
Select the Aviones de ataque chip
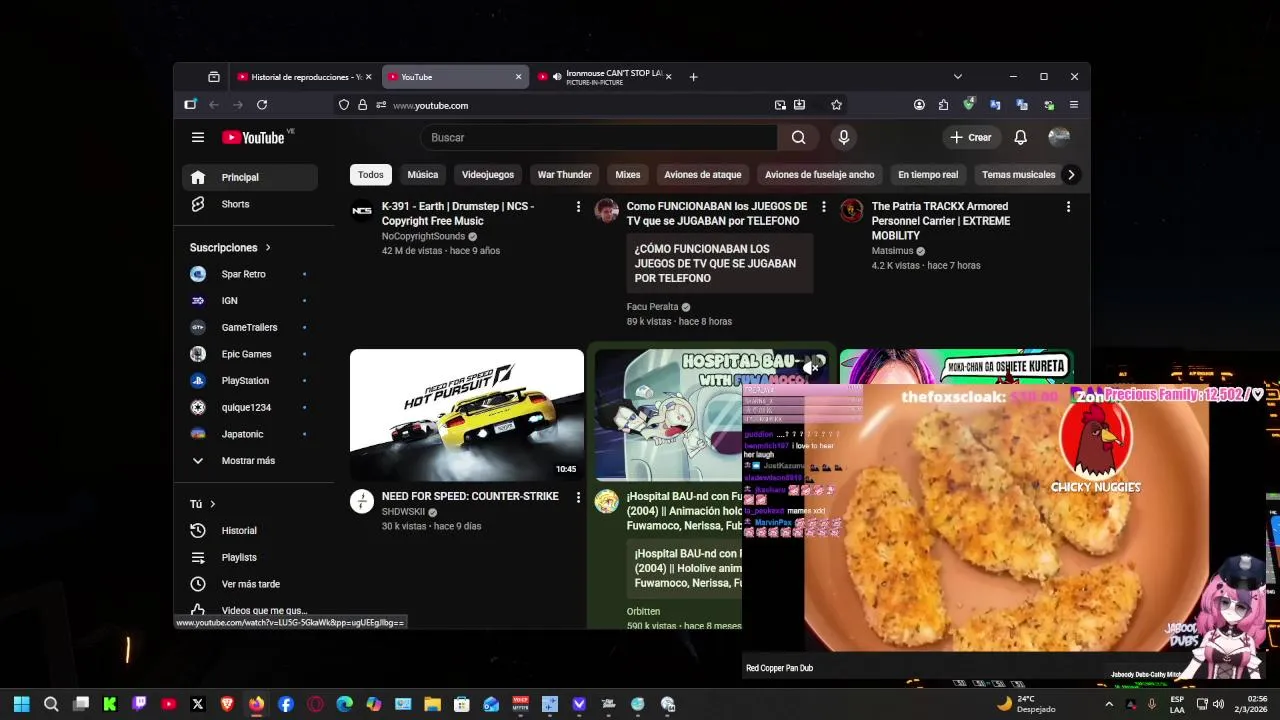(703, 175)
